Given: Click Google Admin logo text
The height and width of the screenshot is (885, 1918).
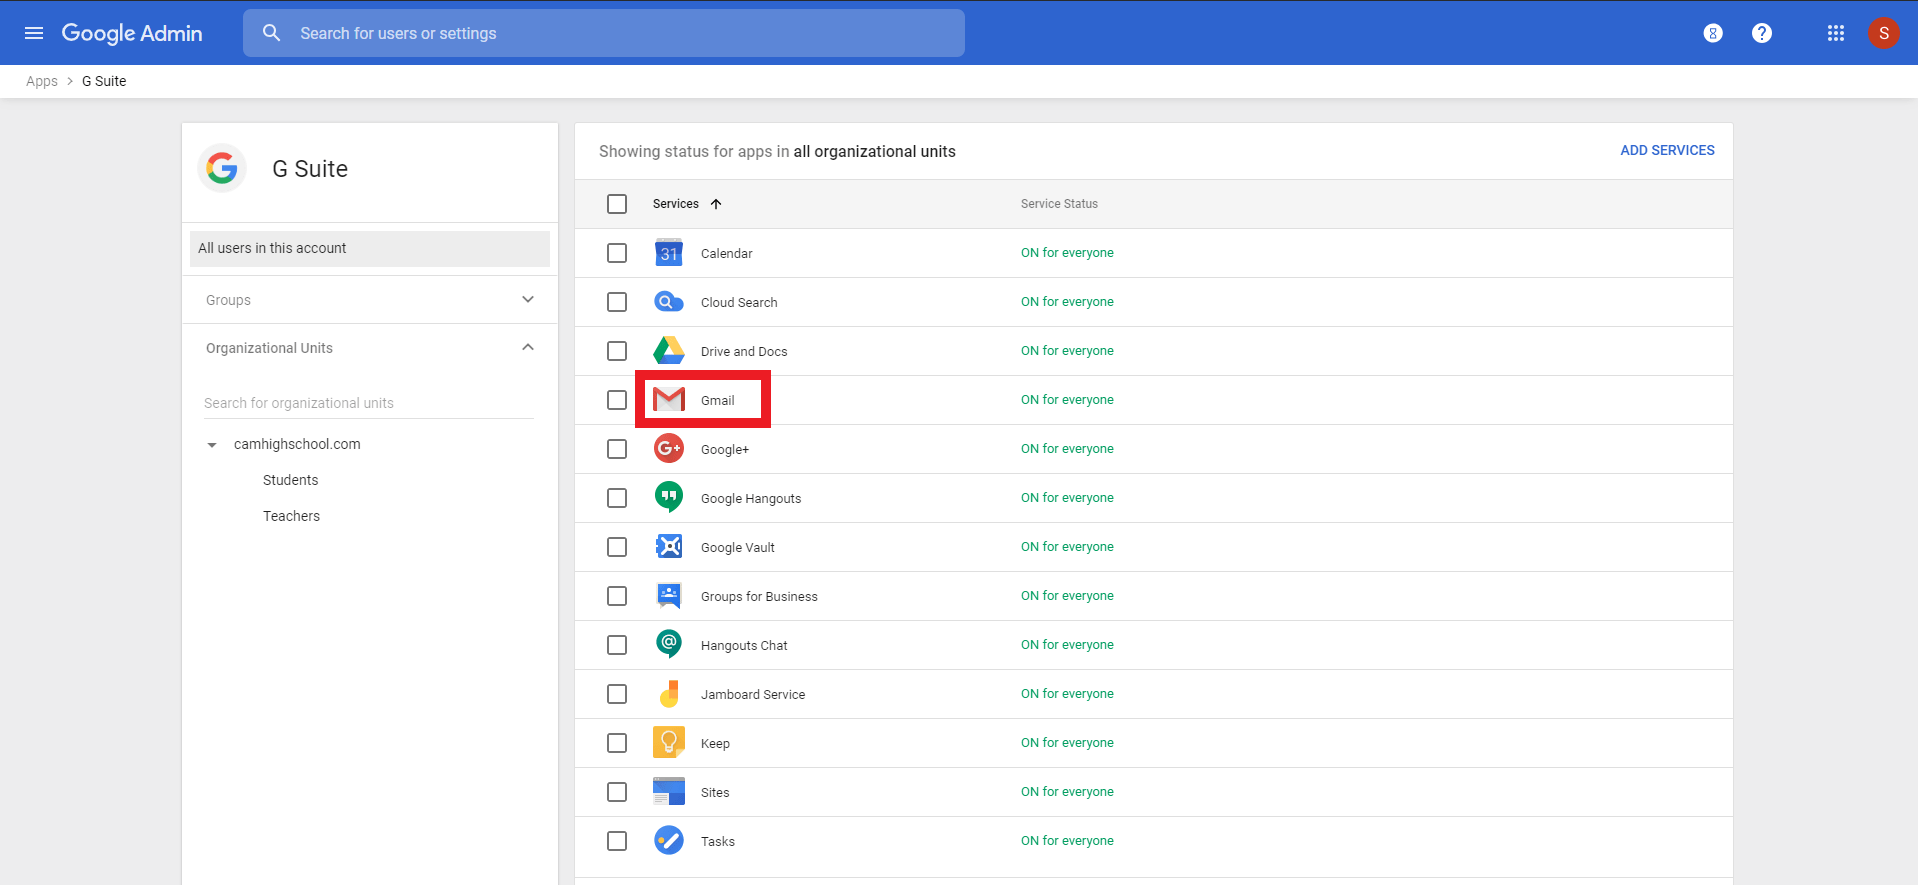Looking at the screenshot, I should click(132, 33).
